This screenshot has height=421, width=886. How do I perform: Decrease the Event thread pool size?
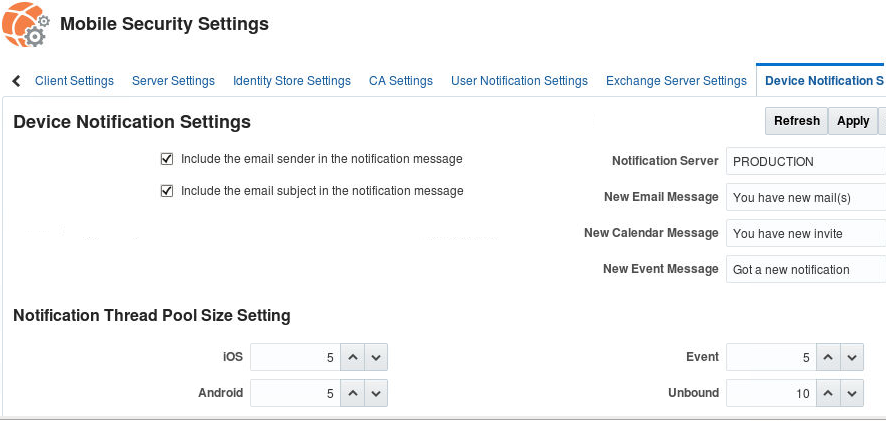click(852, 357)
